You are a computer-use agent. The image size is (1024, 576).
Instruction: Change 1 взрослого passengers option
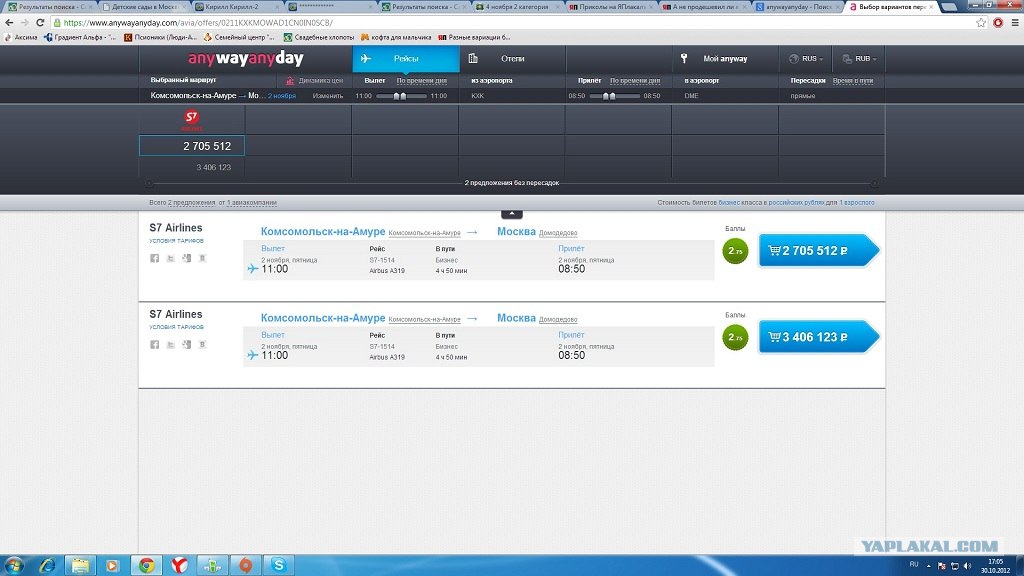[x=857, y=202]
